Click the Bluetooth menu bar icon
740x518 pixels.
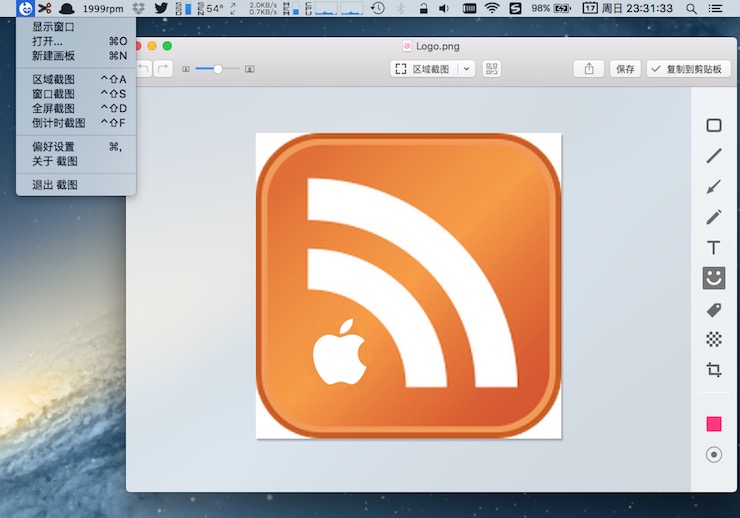click(400, 8)
